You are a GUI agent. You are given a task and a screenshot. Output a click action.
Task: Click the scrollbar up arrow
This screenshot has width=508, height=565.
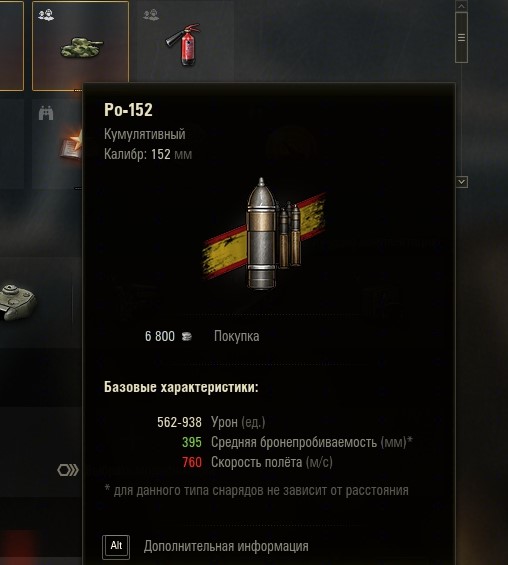click(462, 6)
